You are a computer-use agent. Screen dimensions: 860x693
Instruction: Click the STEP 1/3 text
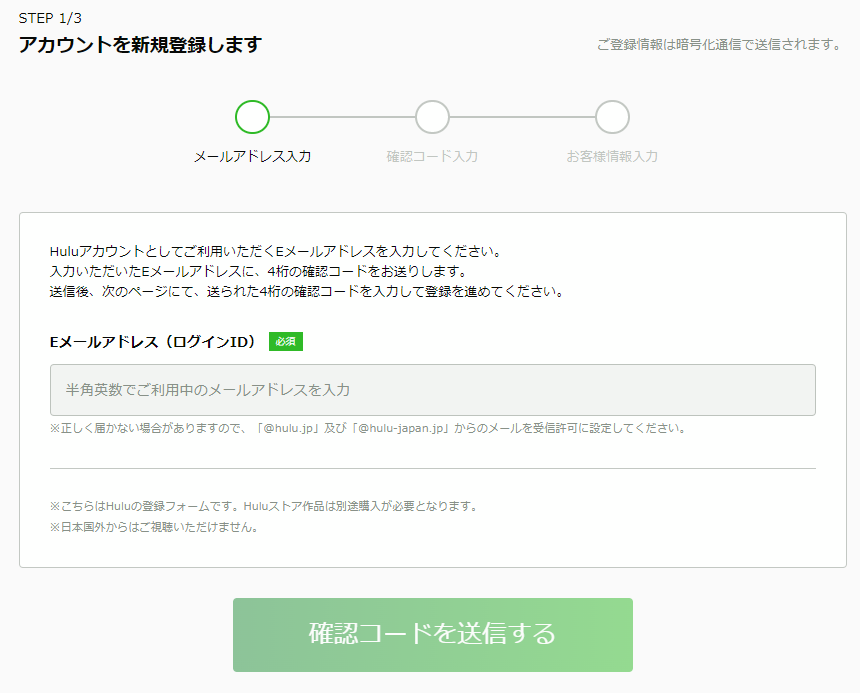(50, 18)
